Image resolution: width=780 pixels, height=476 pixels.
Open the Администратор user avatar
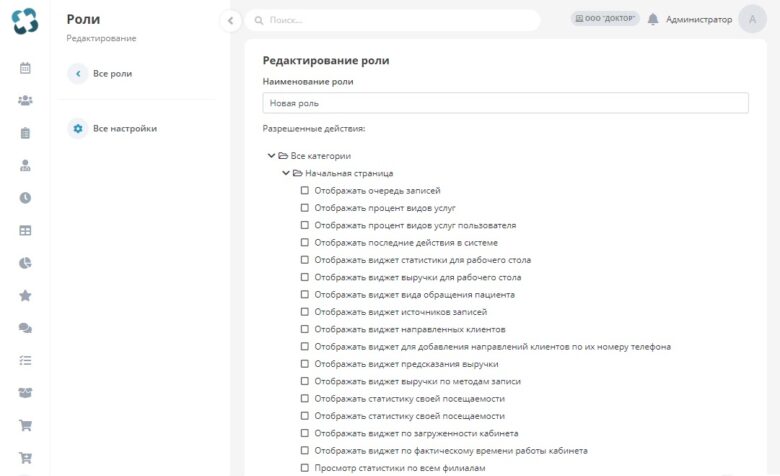click(752, 19)
